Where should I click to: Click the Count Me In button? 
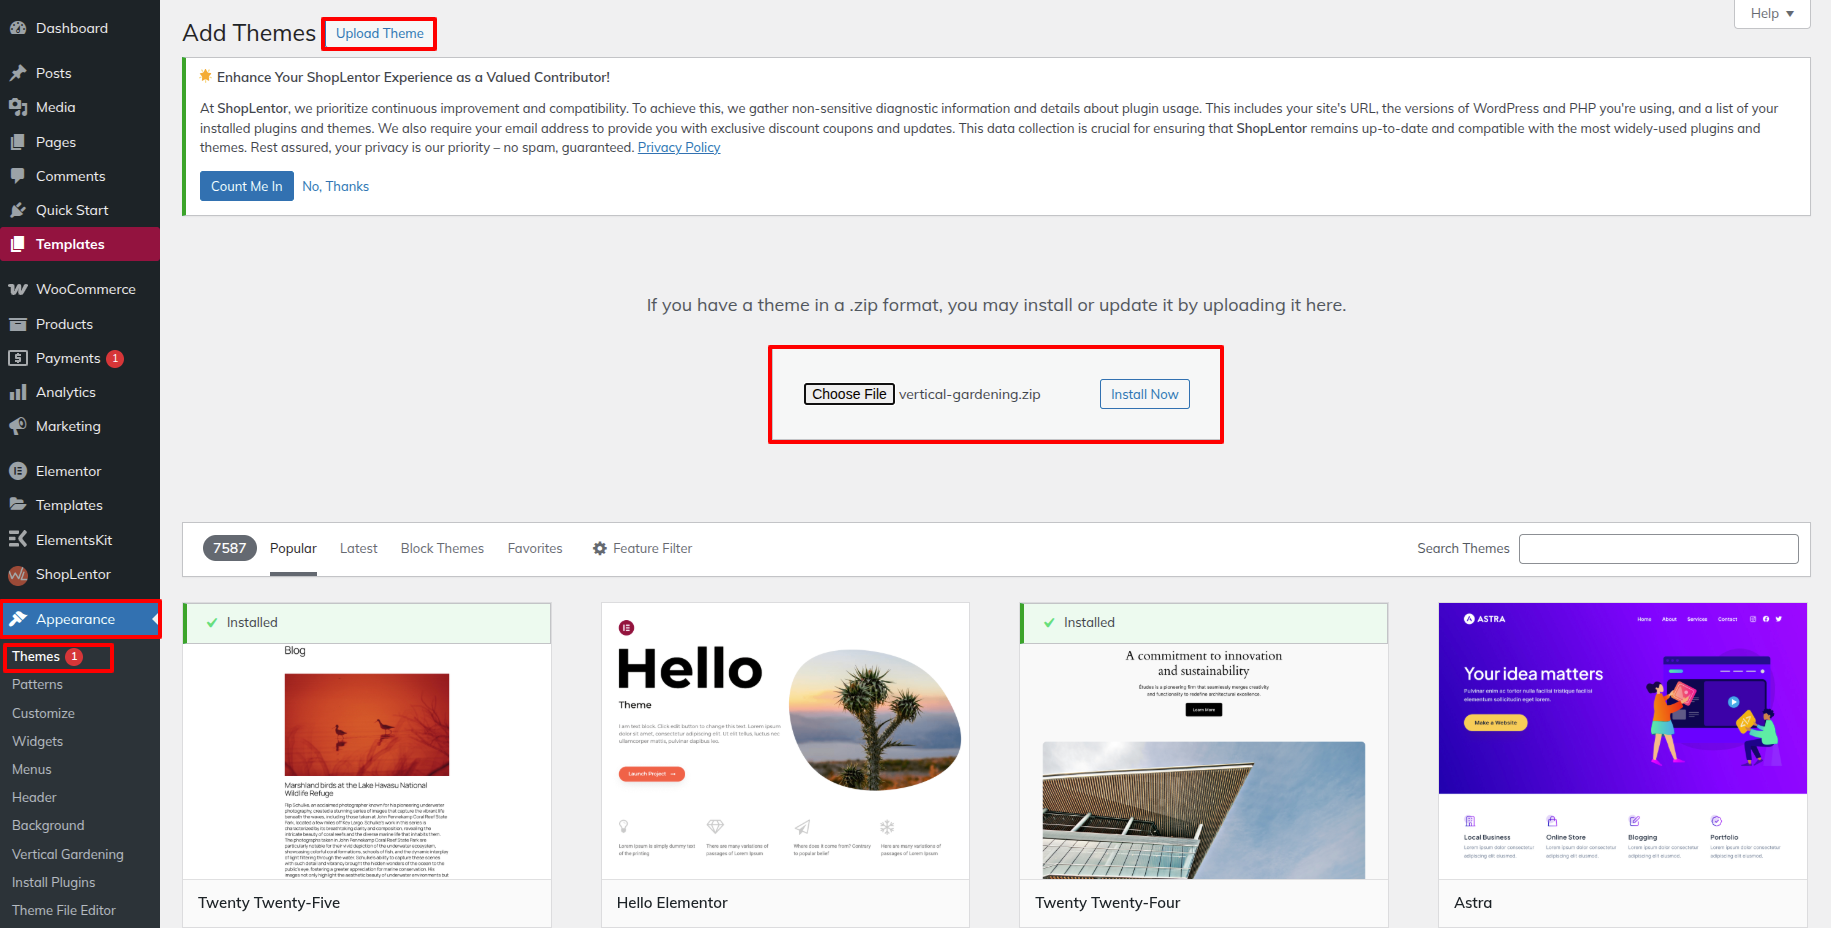click(x=246, y=186)
